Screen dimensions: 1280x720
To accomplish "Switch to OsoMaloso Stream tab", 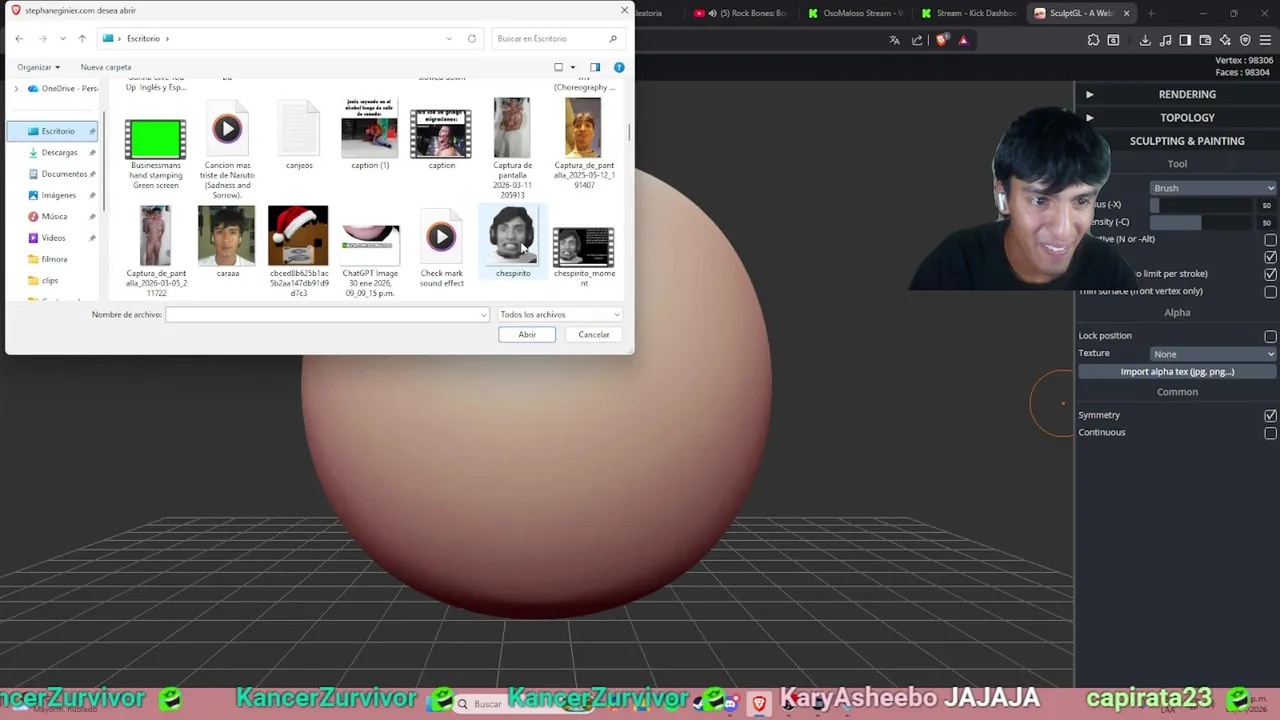I will point(855,13).
